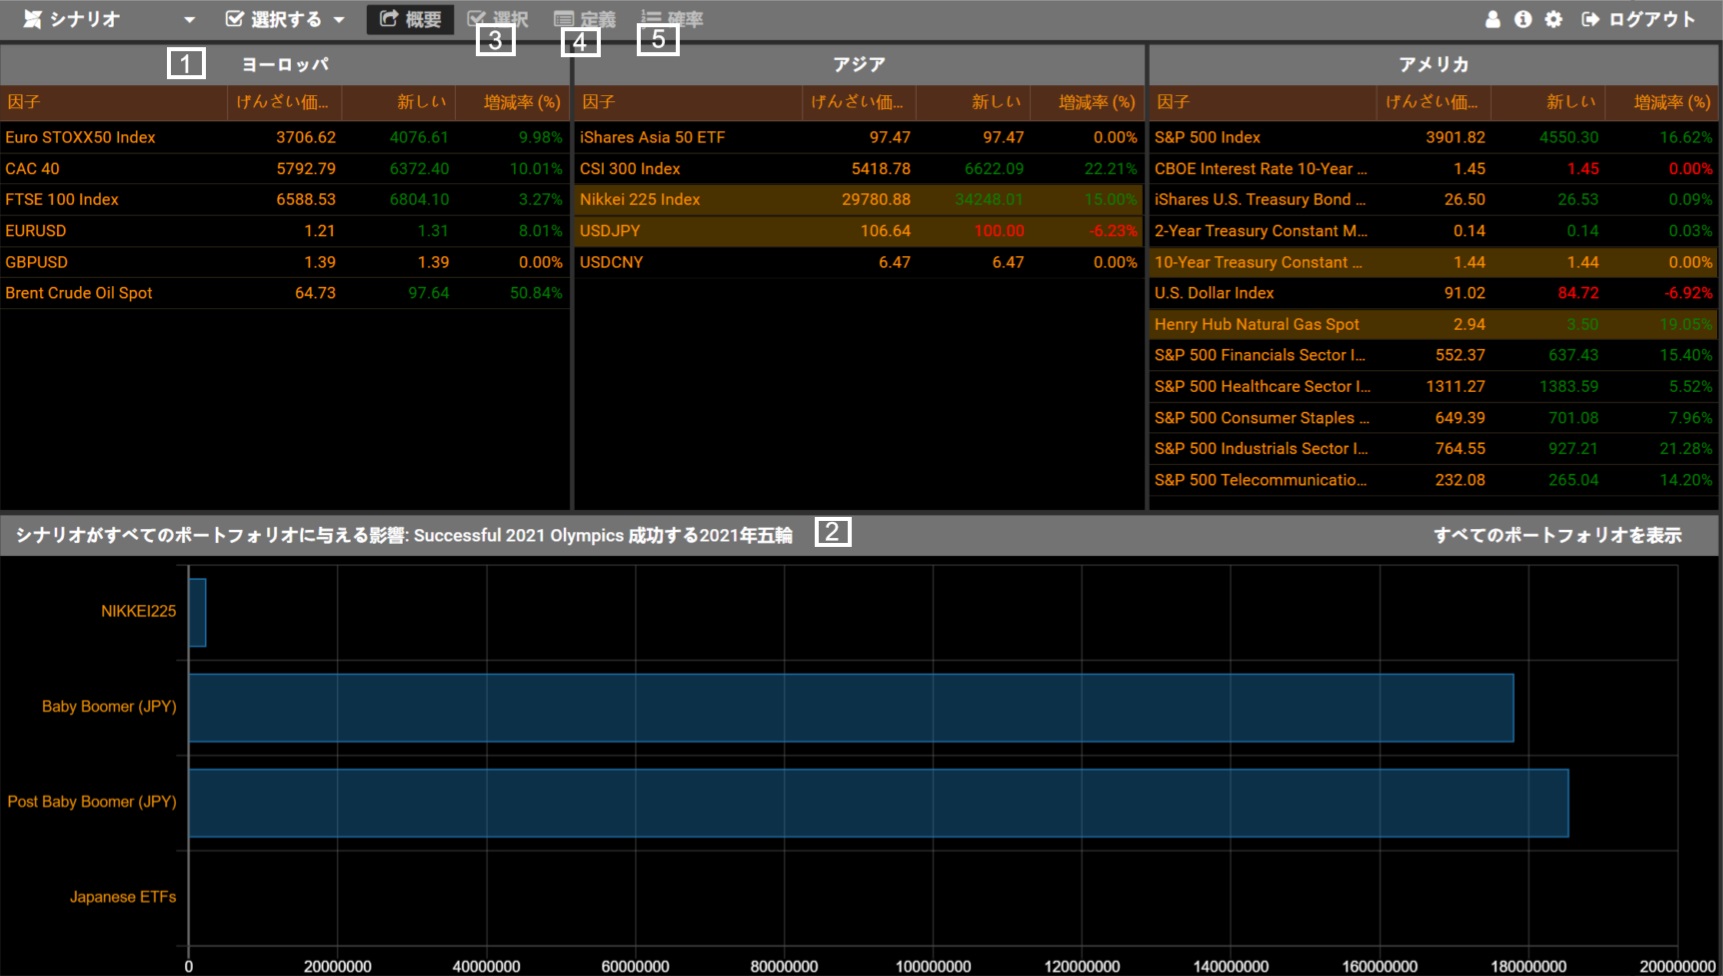
Task: Click new value 84.72 for Dollar Index
Action: [x=1578, y=293]
